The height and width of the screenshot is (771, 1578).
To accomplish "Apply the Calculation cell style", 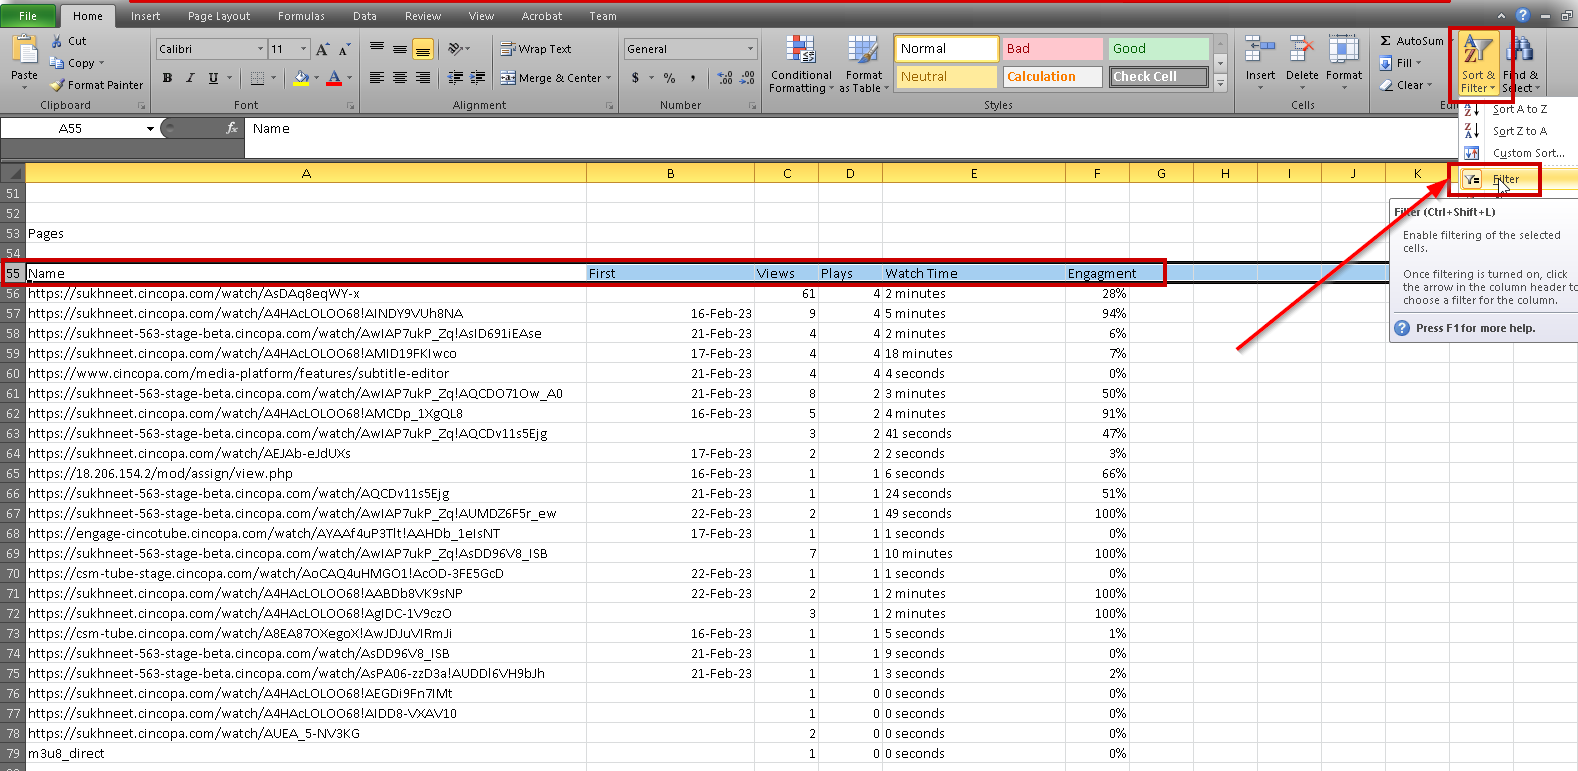I will (x=1052, y=77).
